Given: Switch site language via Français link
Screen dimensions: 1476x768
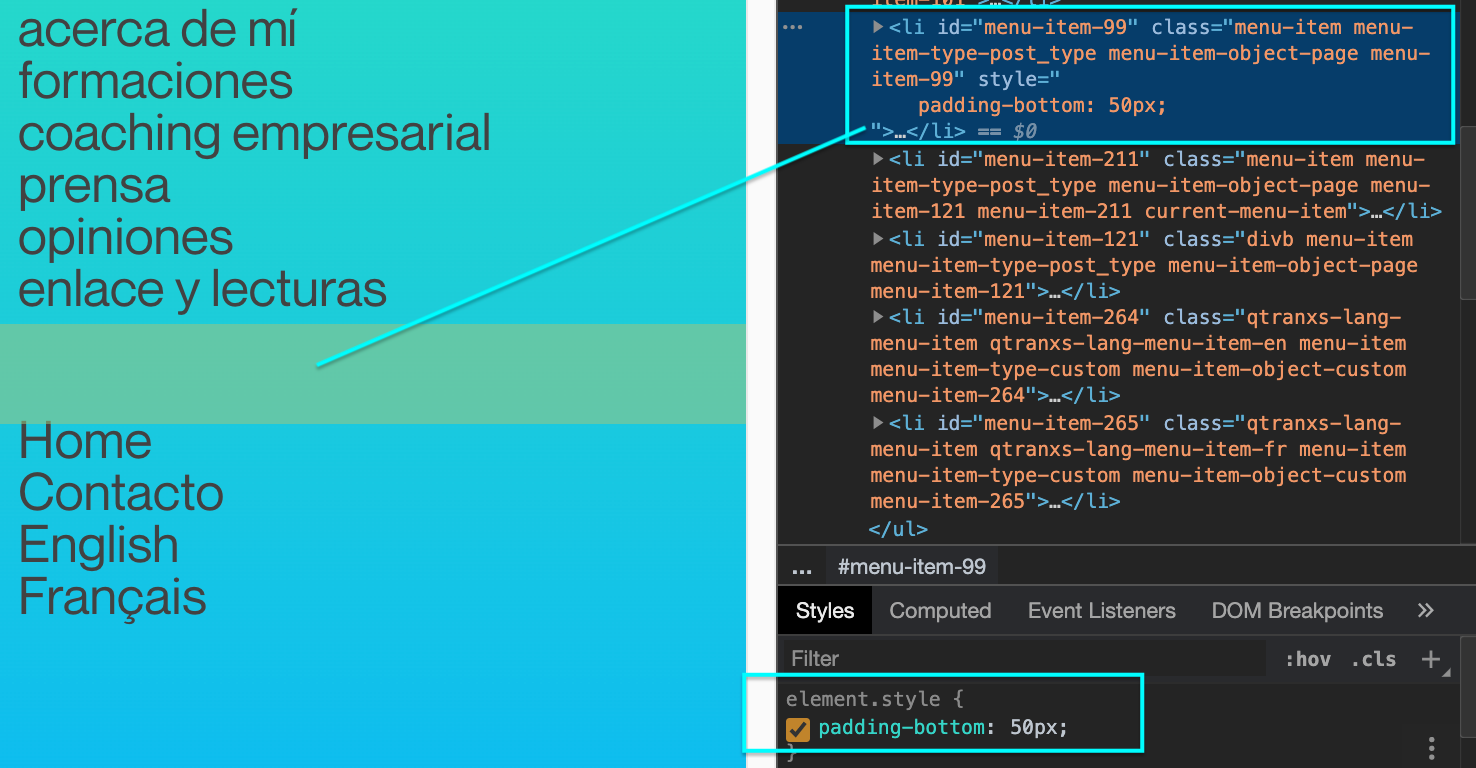Looking at the screenshot, I should pyautogui.click(x=112, y=597).
